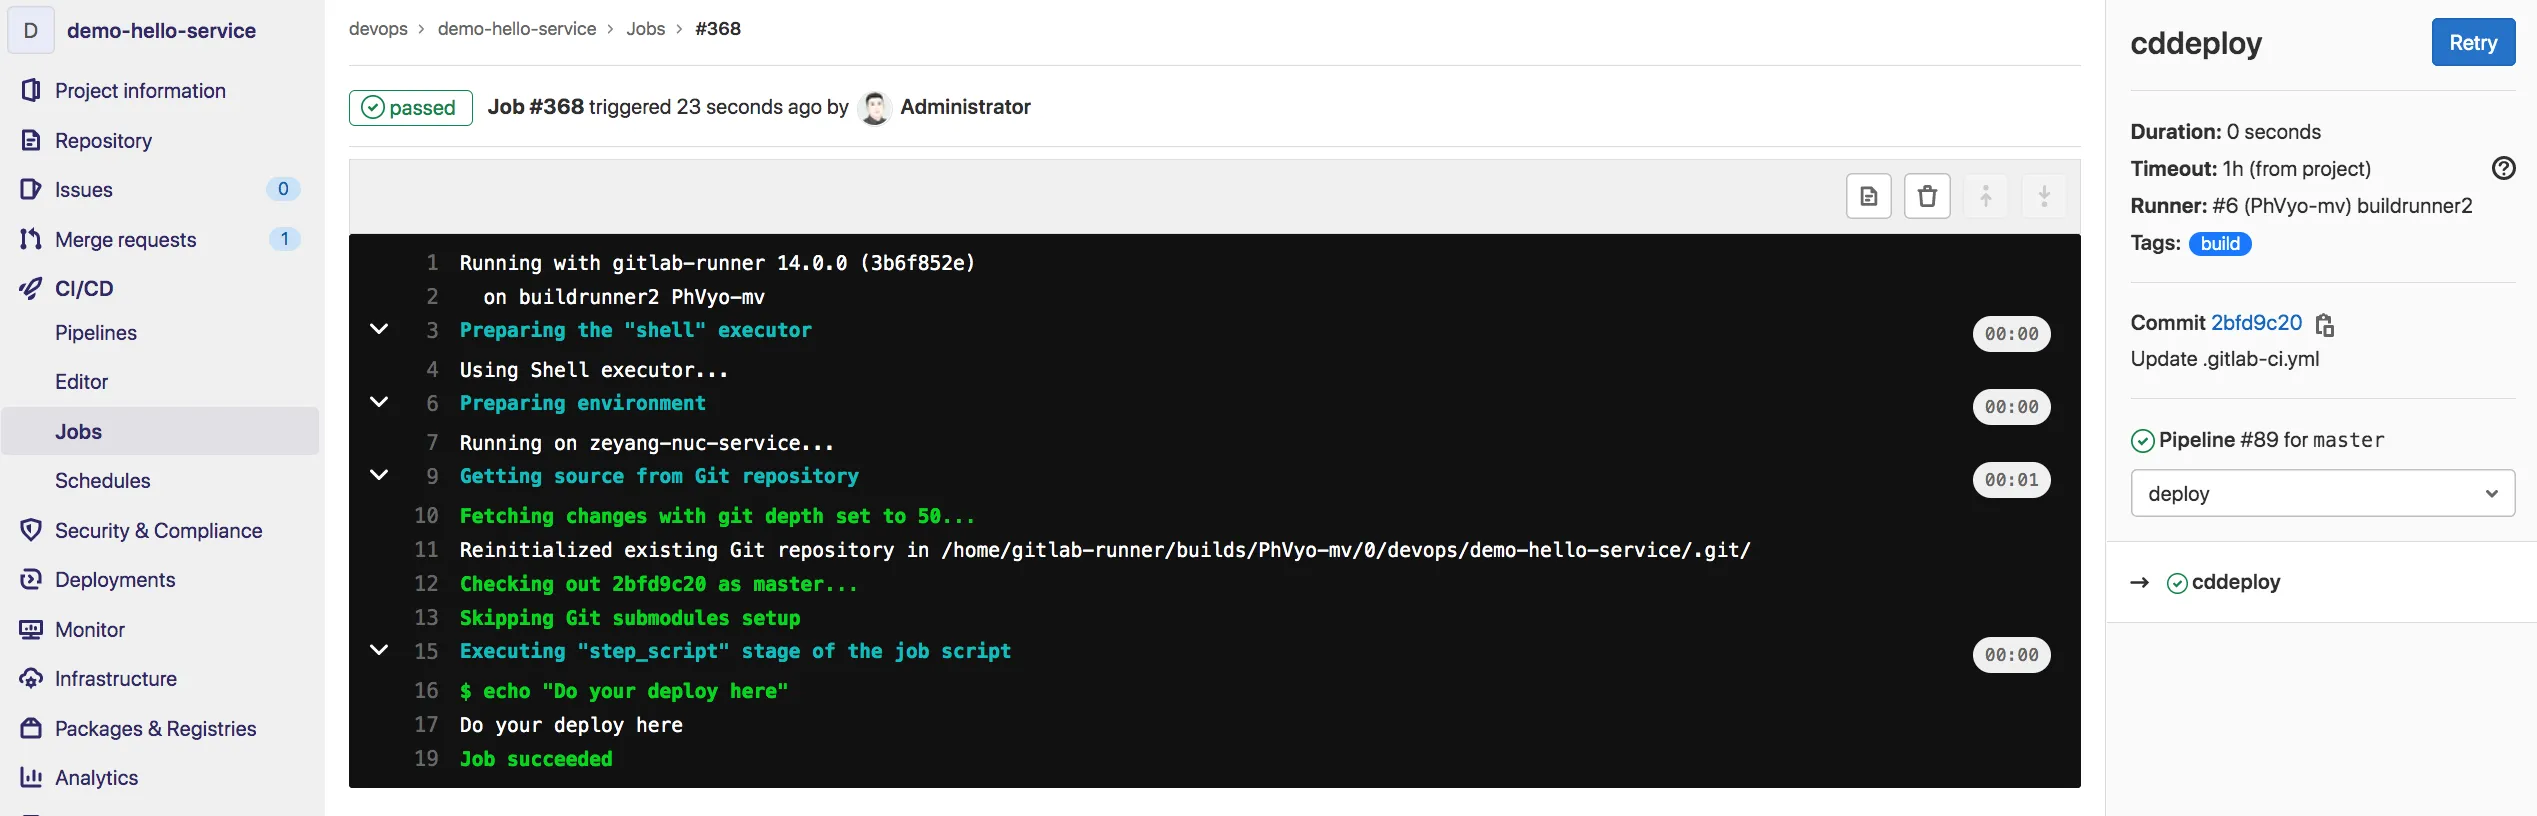Viewport: 2537px width, 816px height.
Task: Open Pipeline #89 link
Action: pos(2217,440)
